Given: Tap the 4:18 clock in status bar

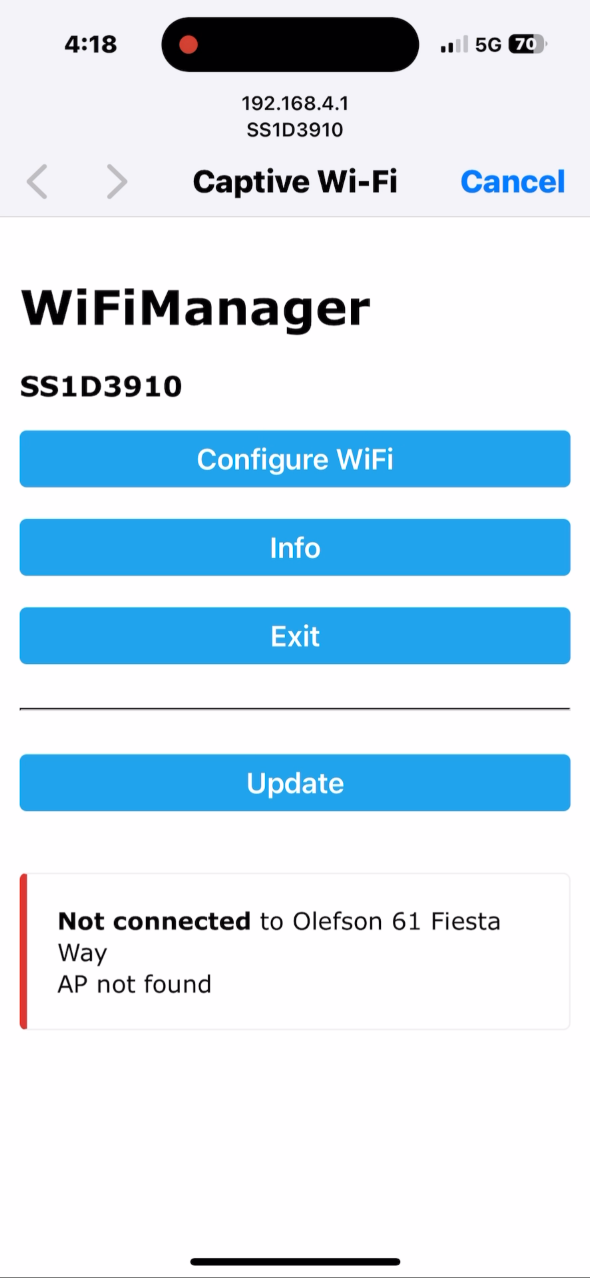Looking at the screenshot, I should (90, 44).
